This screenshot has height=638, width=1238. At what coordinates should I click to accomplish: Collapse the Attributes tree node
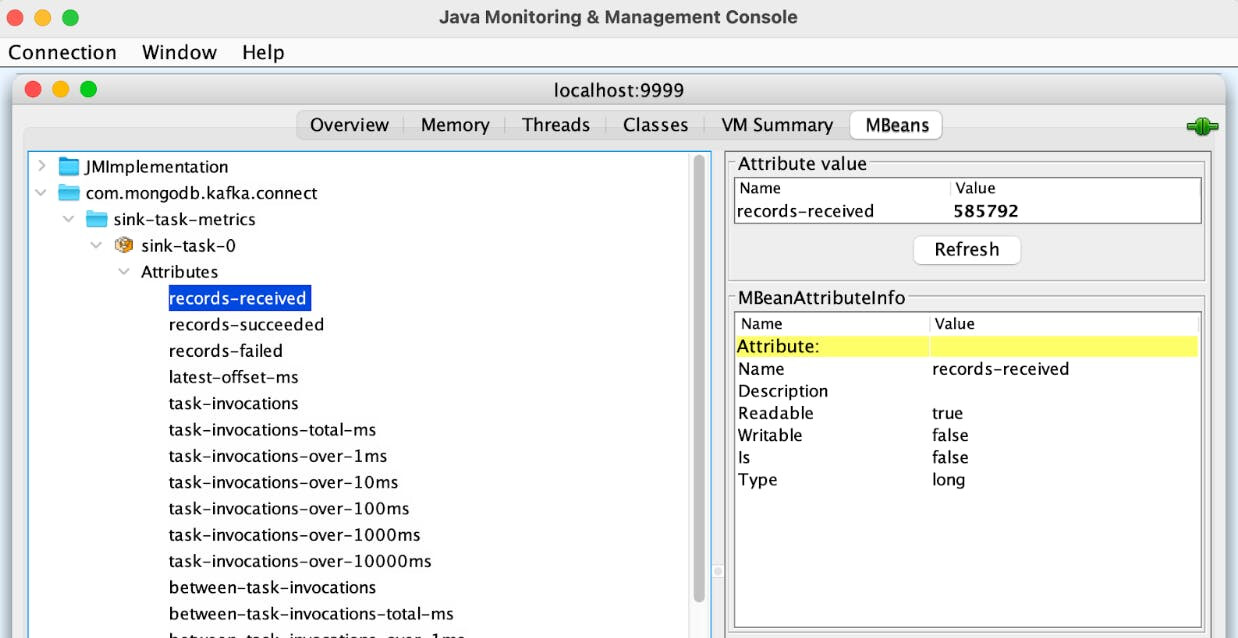[123, 272]
